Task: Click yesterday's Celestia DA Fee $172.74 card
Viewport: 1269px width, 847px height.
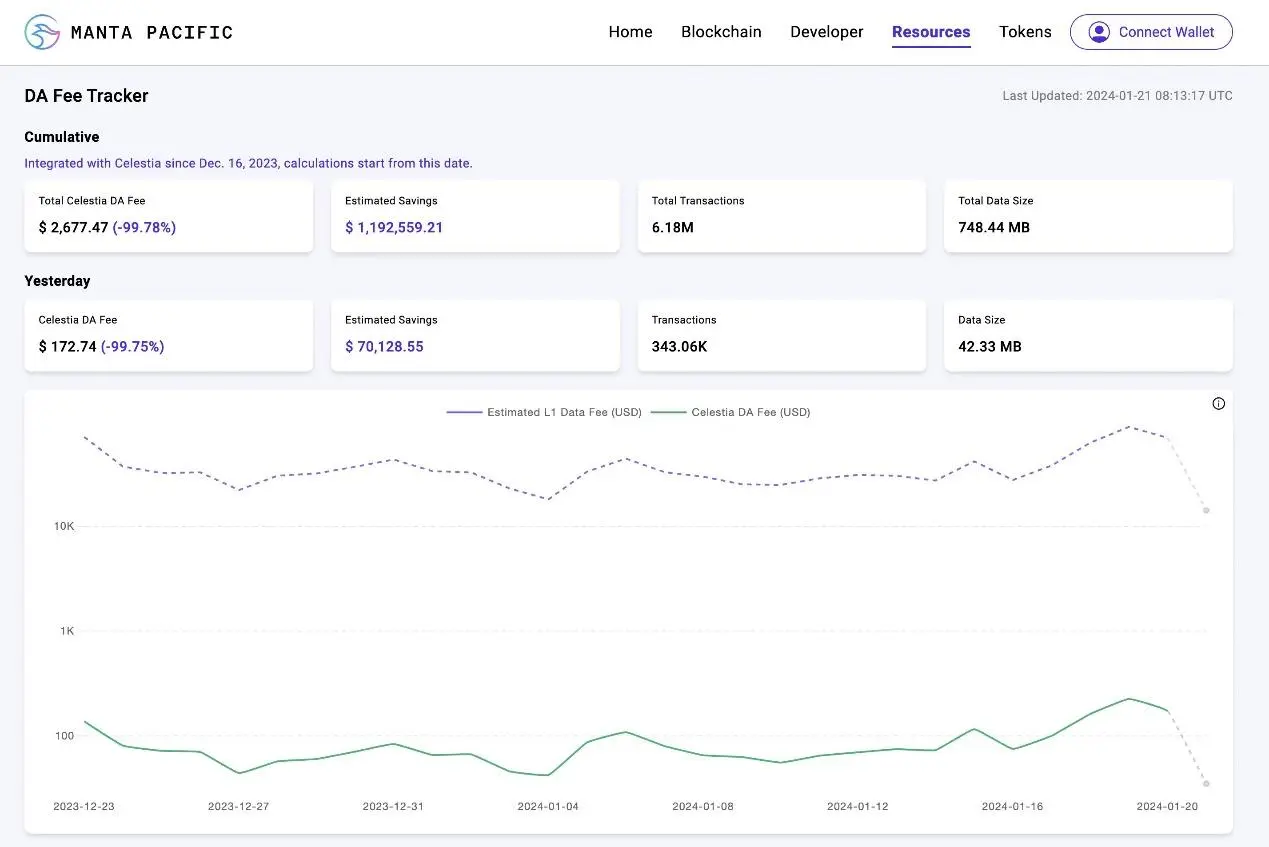Action: [168, 335]
